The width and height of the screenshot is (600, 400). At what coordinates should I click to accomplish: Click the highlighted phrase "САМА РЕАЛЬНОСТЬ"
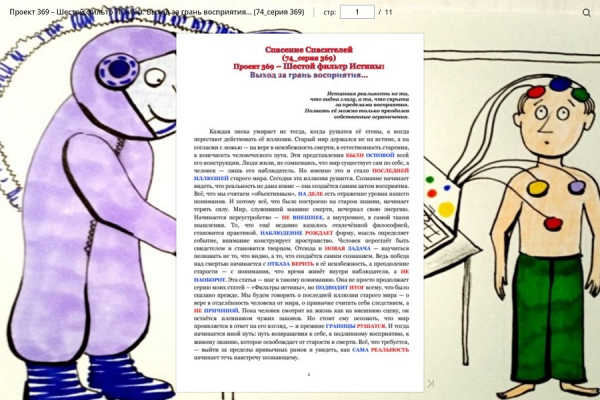tap(380, 349)
